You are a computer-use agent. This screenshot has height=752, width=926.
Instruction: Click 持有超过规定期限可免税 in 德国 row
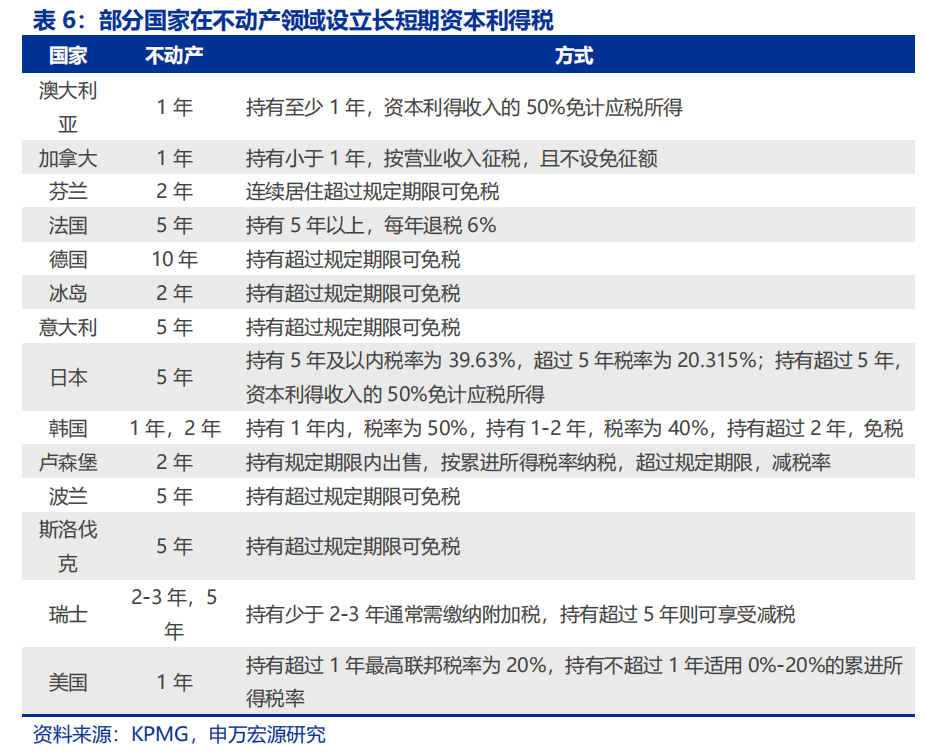click(353, 259)
